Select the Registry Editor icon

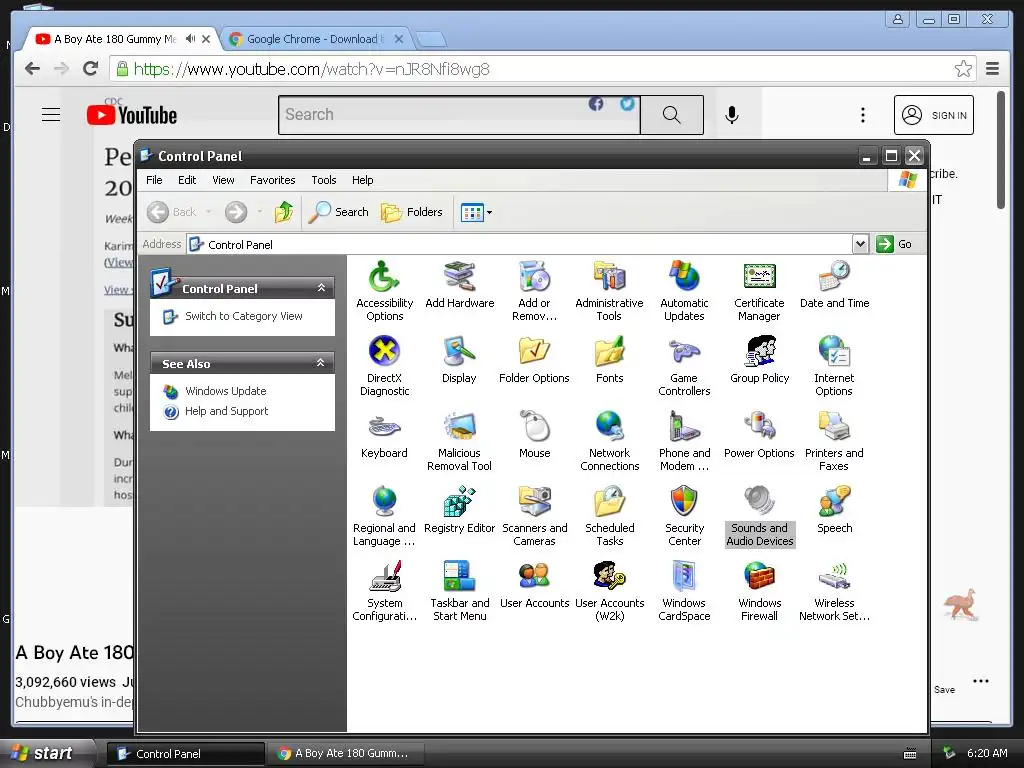point(459,510)
